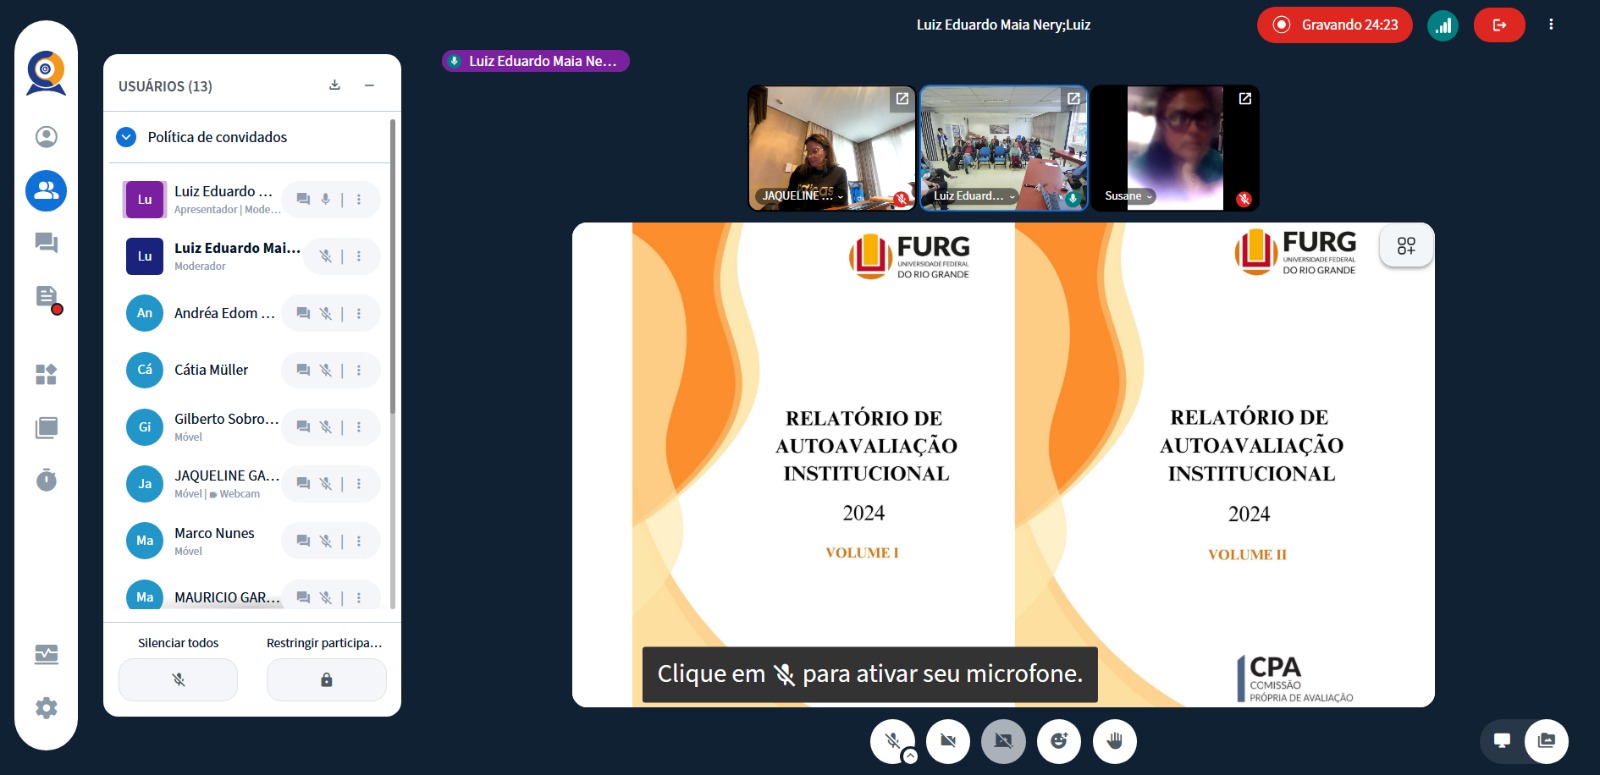1600x775 pixels.
Task: Open settings gear in left sidebar
Action: [x=46, y=708]
